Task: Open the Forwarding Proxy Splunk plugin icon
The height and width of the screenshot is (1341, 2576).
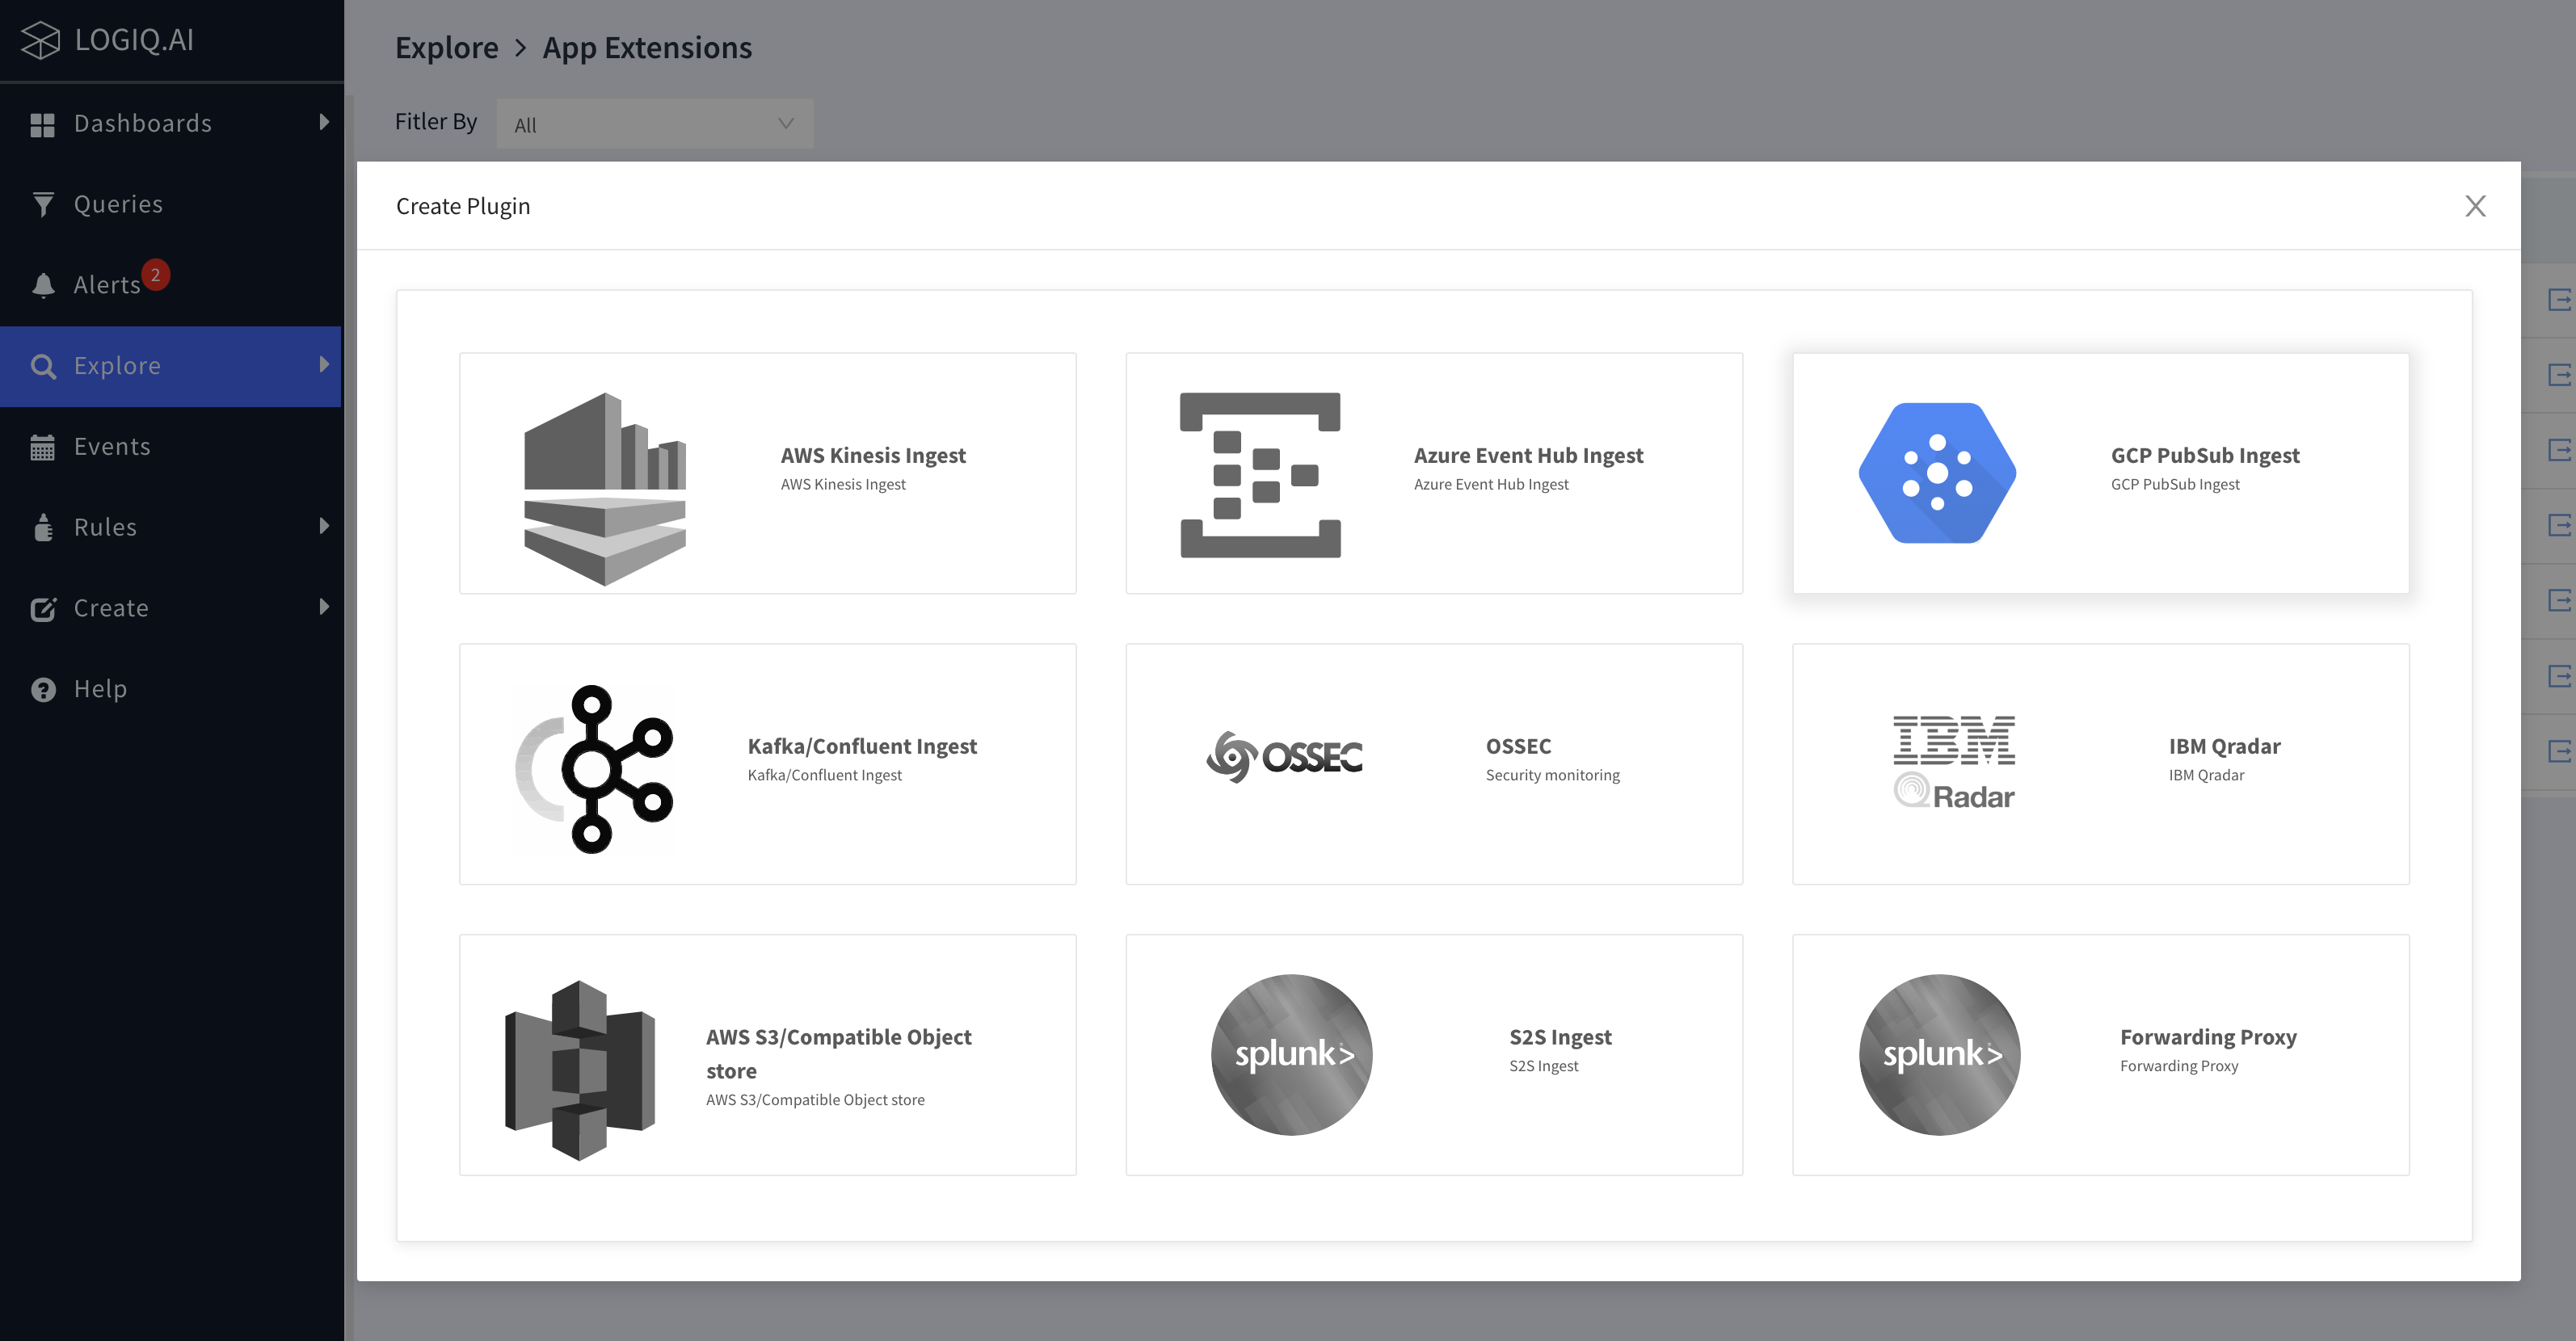Action: tap(1939, 1054)
